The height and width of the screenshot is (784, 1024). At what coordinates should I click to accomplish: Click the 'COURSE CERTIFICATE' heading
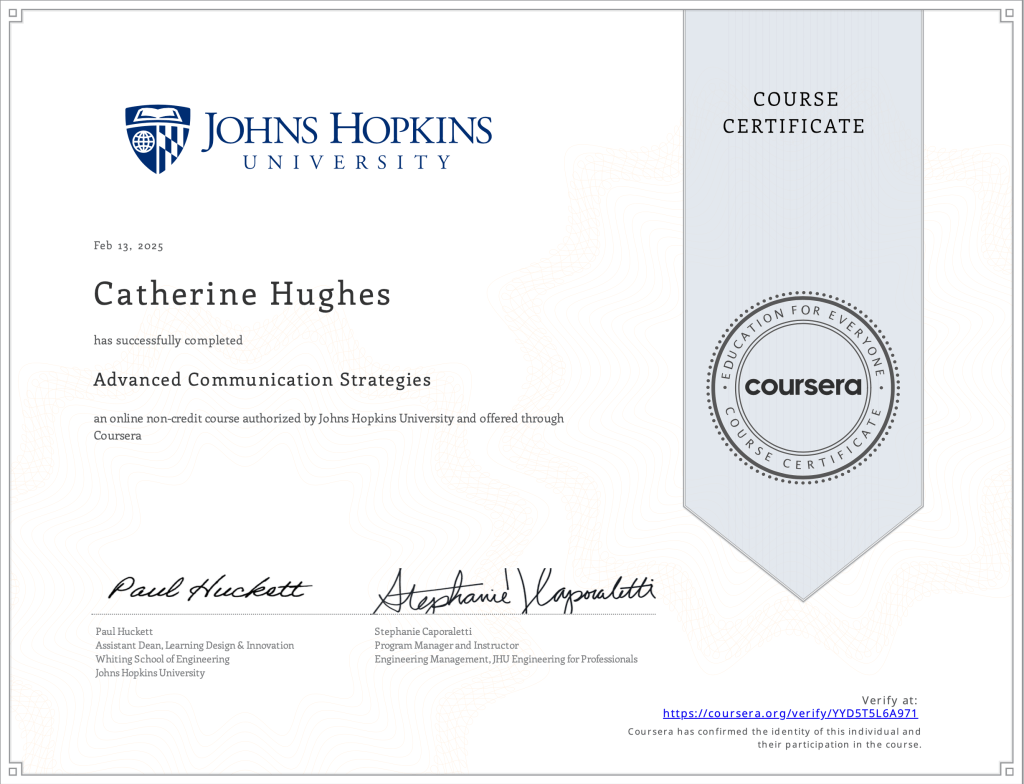pos(794,112)
